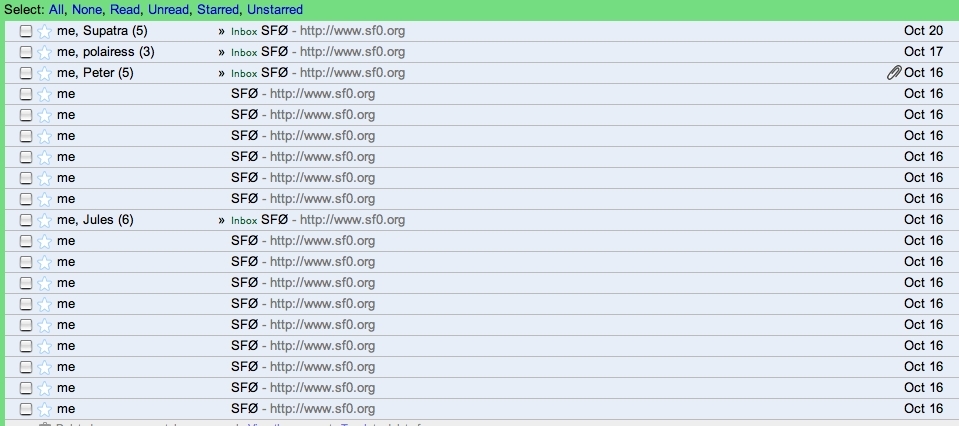Star the 'me, Supatra (5)' conversation
Image resolution: width=959 pixels, height=426 pixels.
pos(44,31)
